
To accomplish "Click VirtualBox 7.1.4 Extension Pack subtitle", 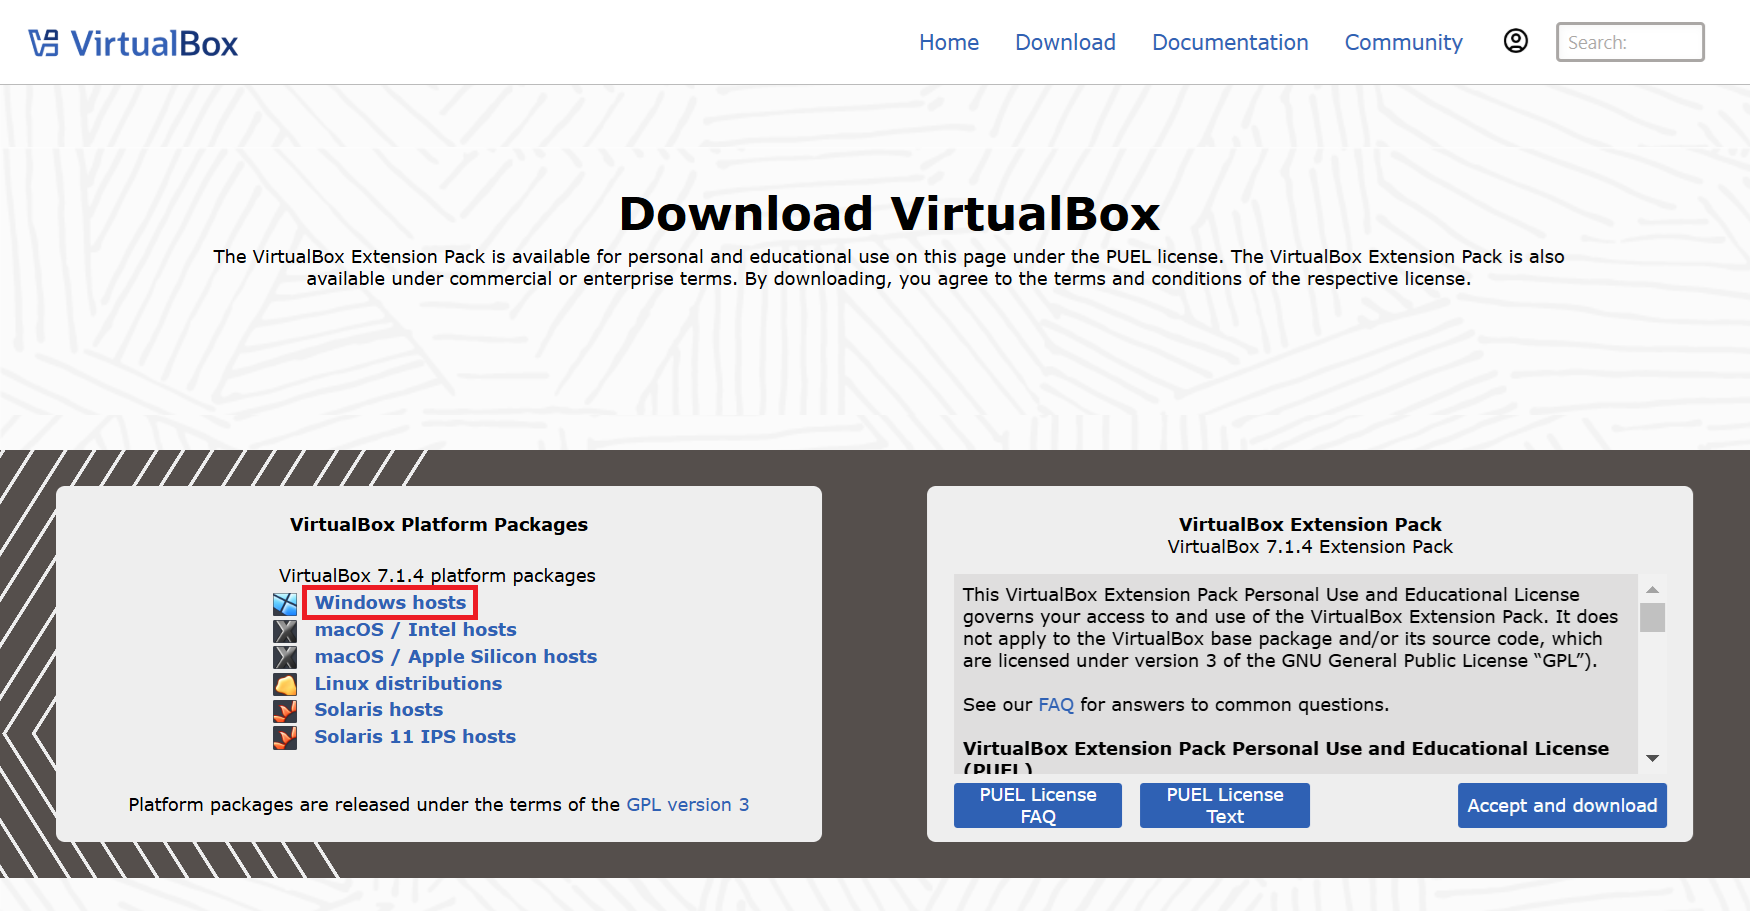I will coord(1310,546).
